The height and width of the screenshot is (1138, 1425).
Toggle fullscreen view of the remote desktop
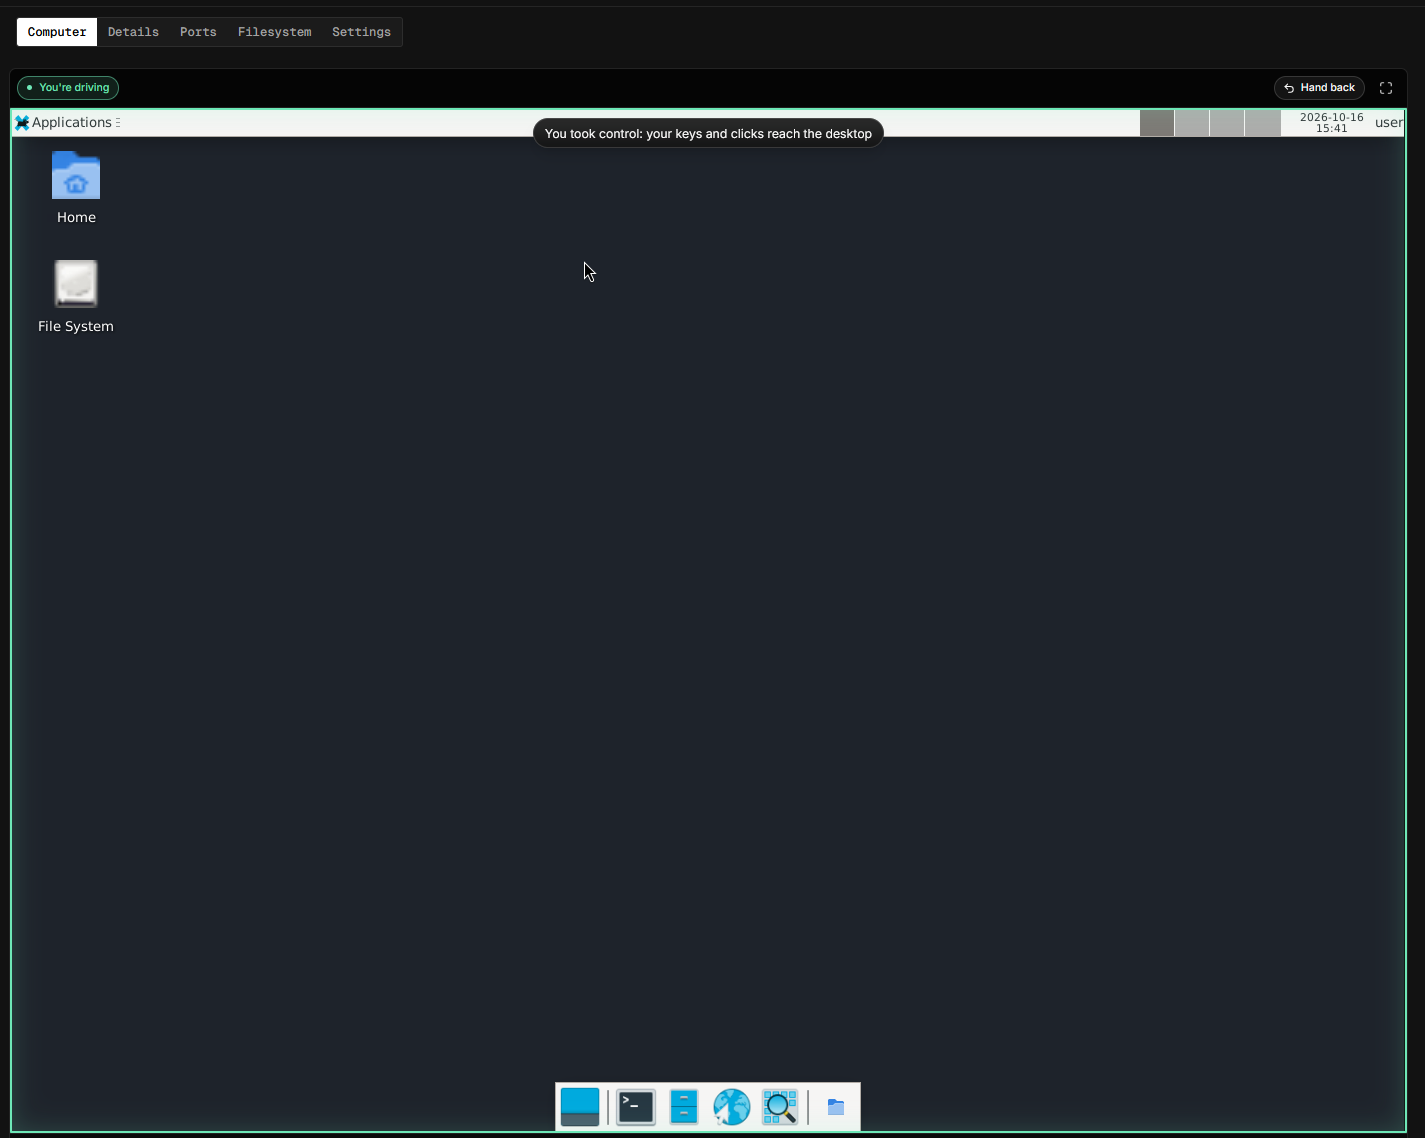click(1386, 88)
